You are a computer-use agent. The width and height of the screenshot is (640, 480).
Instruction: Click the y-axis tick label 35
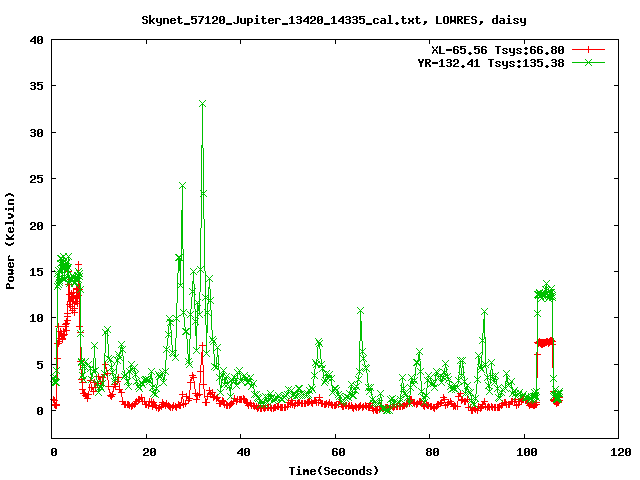pos(36,86)
